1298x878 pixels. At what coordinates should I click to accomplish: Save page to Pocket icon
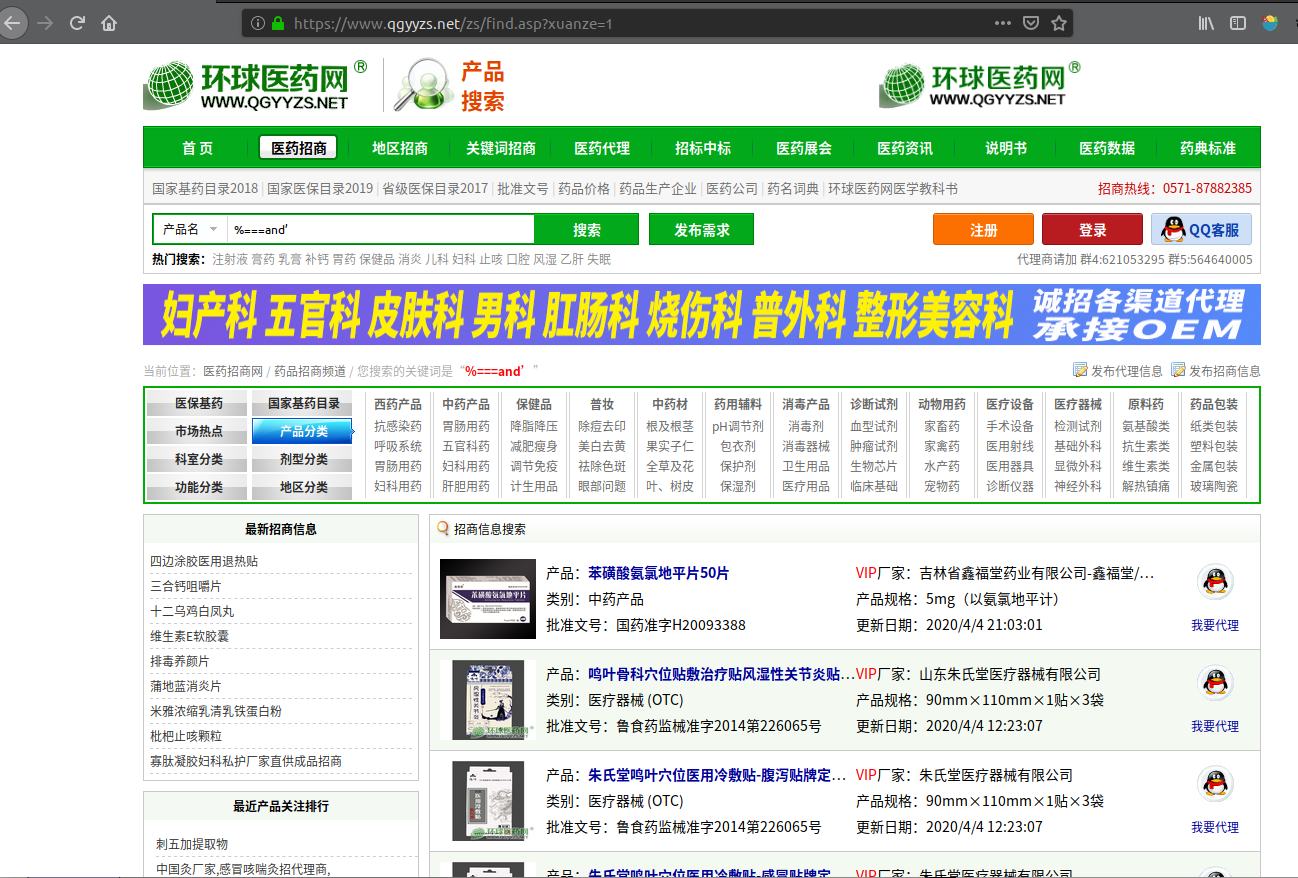coord(1031,23)
